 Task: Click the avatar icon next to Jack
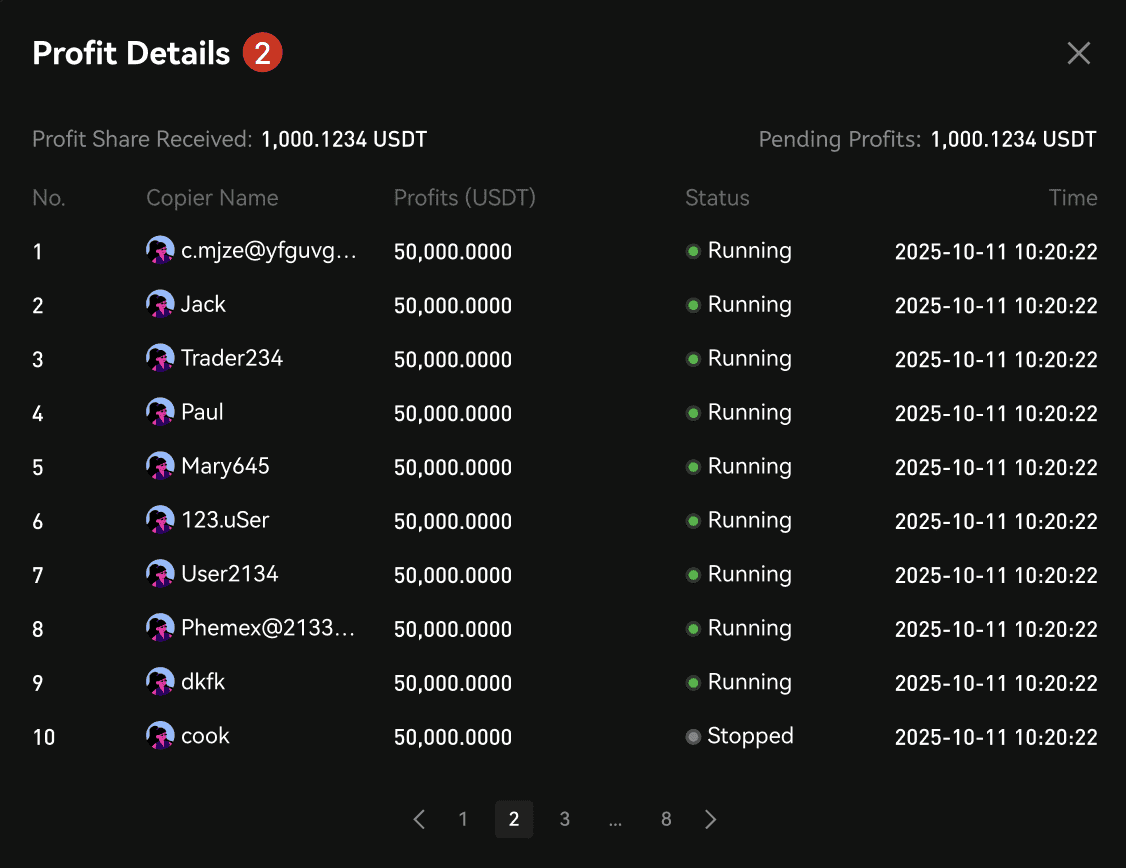(160, 304)
